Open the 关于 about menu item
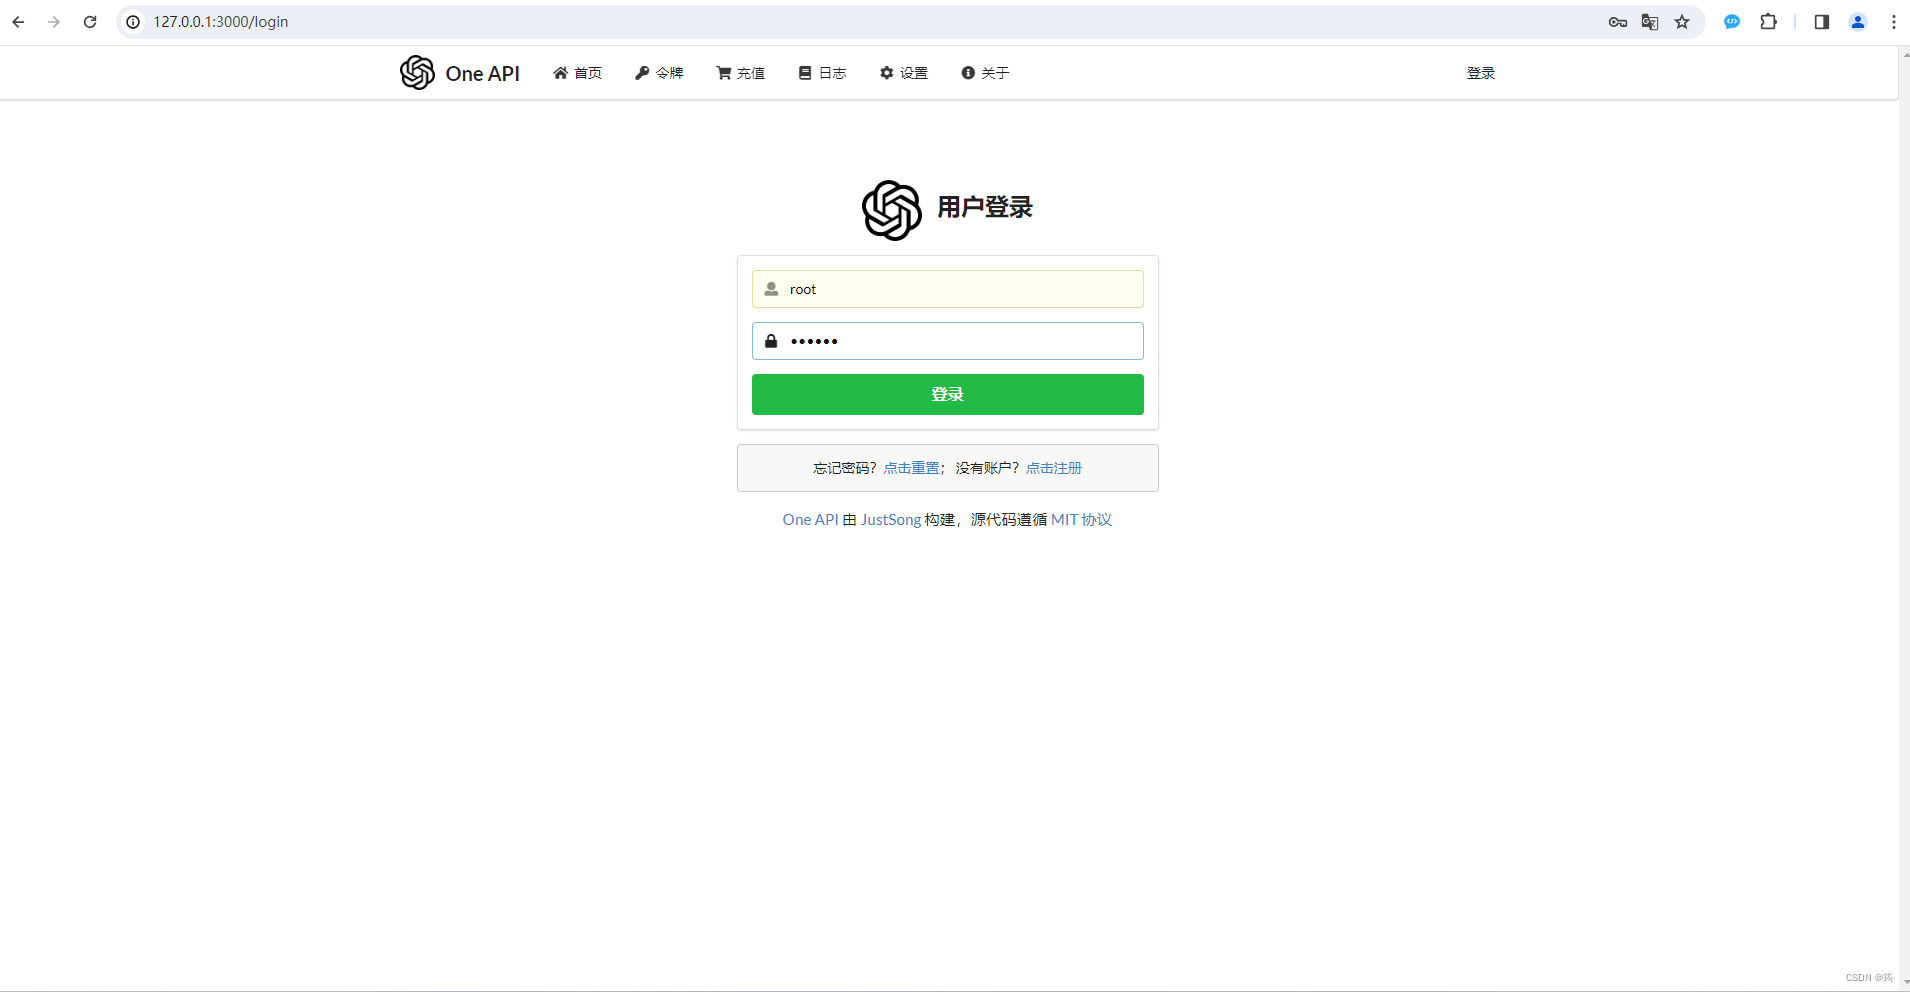This screenshot has width=1910, height=992. pos(985,73)
